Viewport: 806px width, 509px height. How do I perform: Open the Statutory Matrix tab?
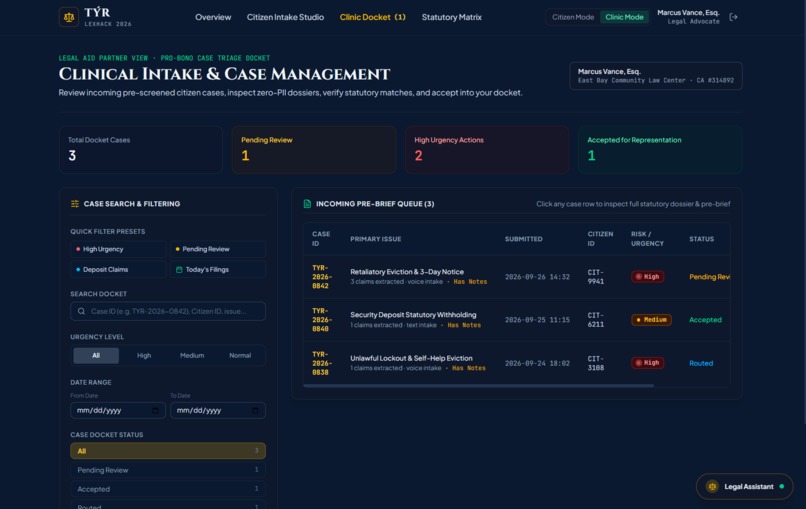pyautogui.click(x=451, y=17)
